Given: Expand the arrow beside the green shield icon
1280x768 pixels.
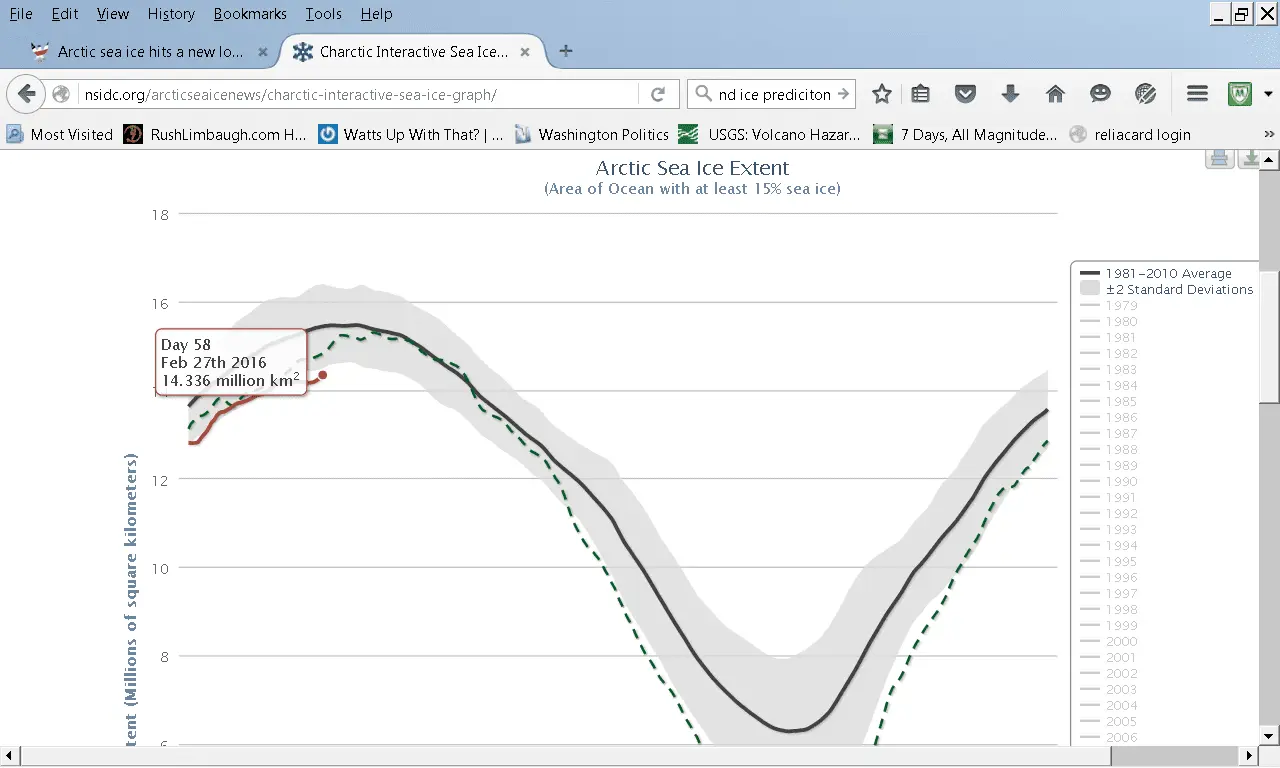Looking at the screenshot, I should [1268, 94].
